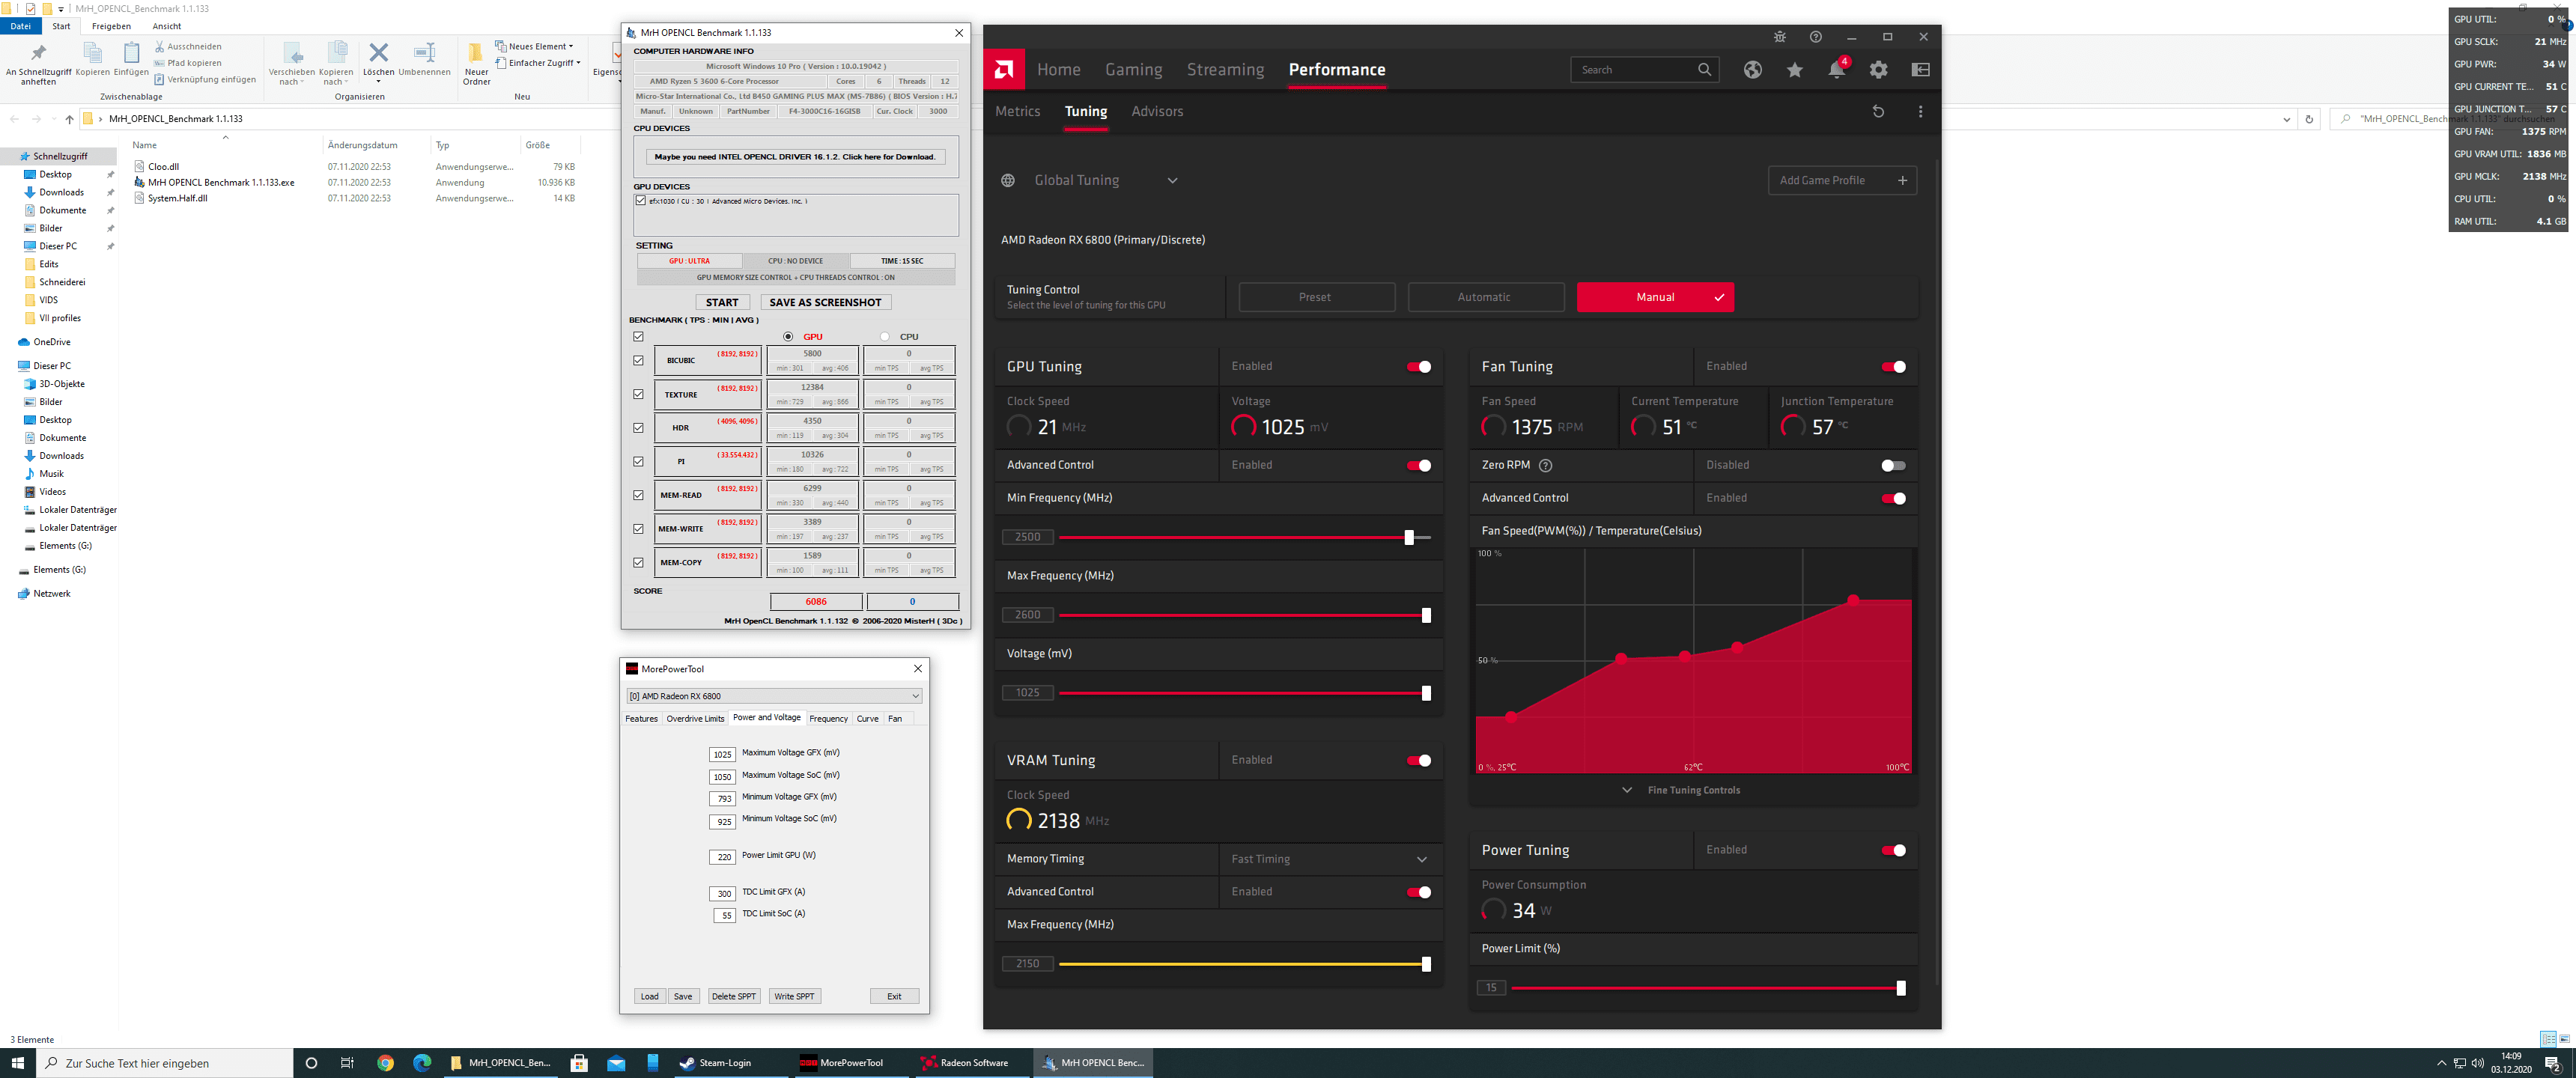Select the CPU radio button in benchmark
Image resolution: width=2576 pixels, height=1078 pixels.
pyautogui.click(x=884, y=337)
